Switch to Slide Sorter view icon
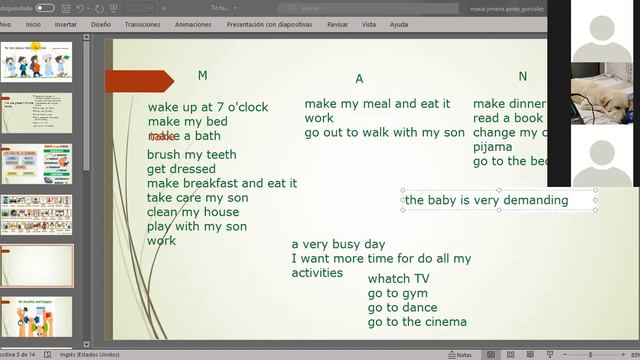The image size is (640, 360). point(511,355)
